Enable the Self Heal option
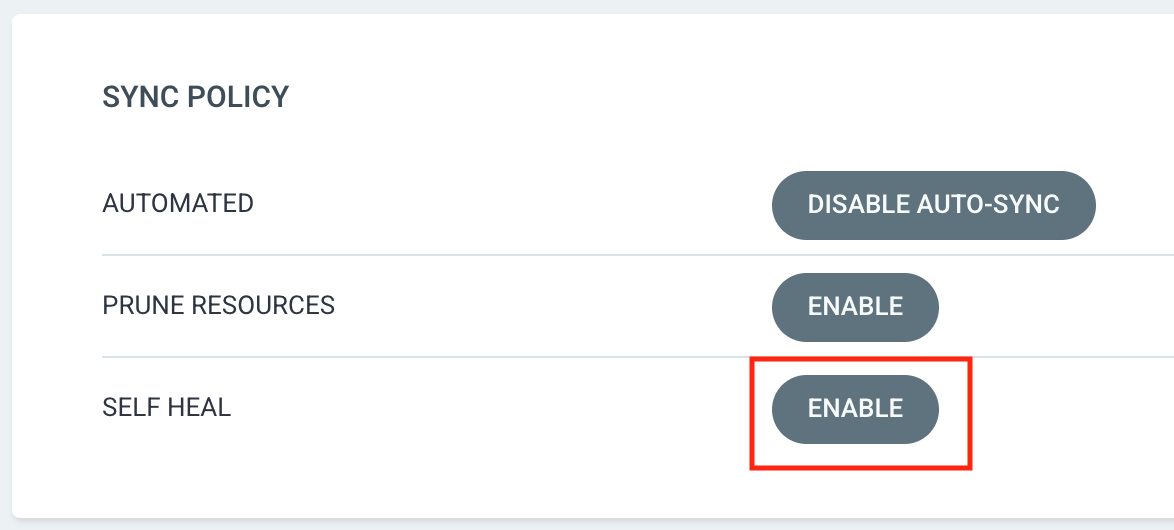The width and height of the screenshot is (1174, 530). [x=855, y=409]
